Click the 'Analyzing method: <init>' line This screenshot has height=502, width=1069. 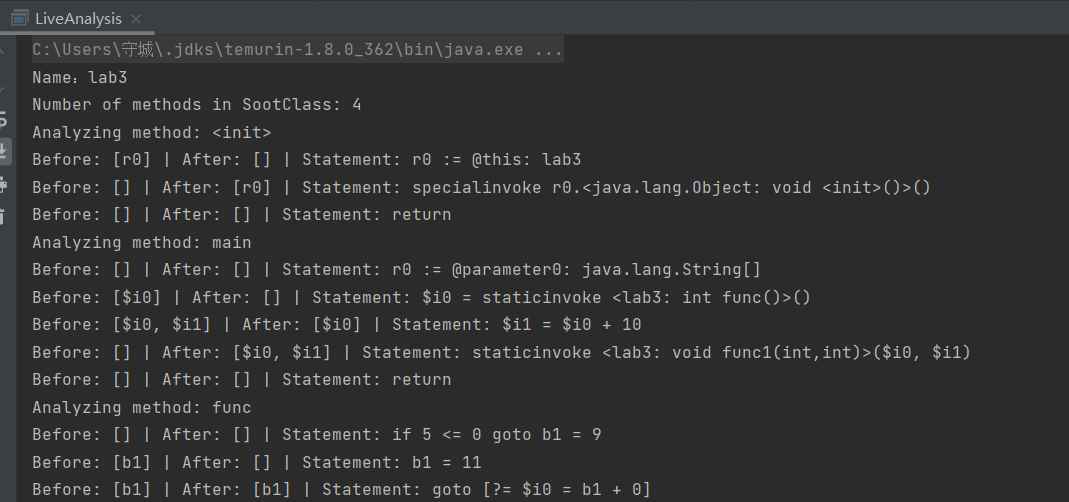click(x=151, y=132)
